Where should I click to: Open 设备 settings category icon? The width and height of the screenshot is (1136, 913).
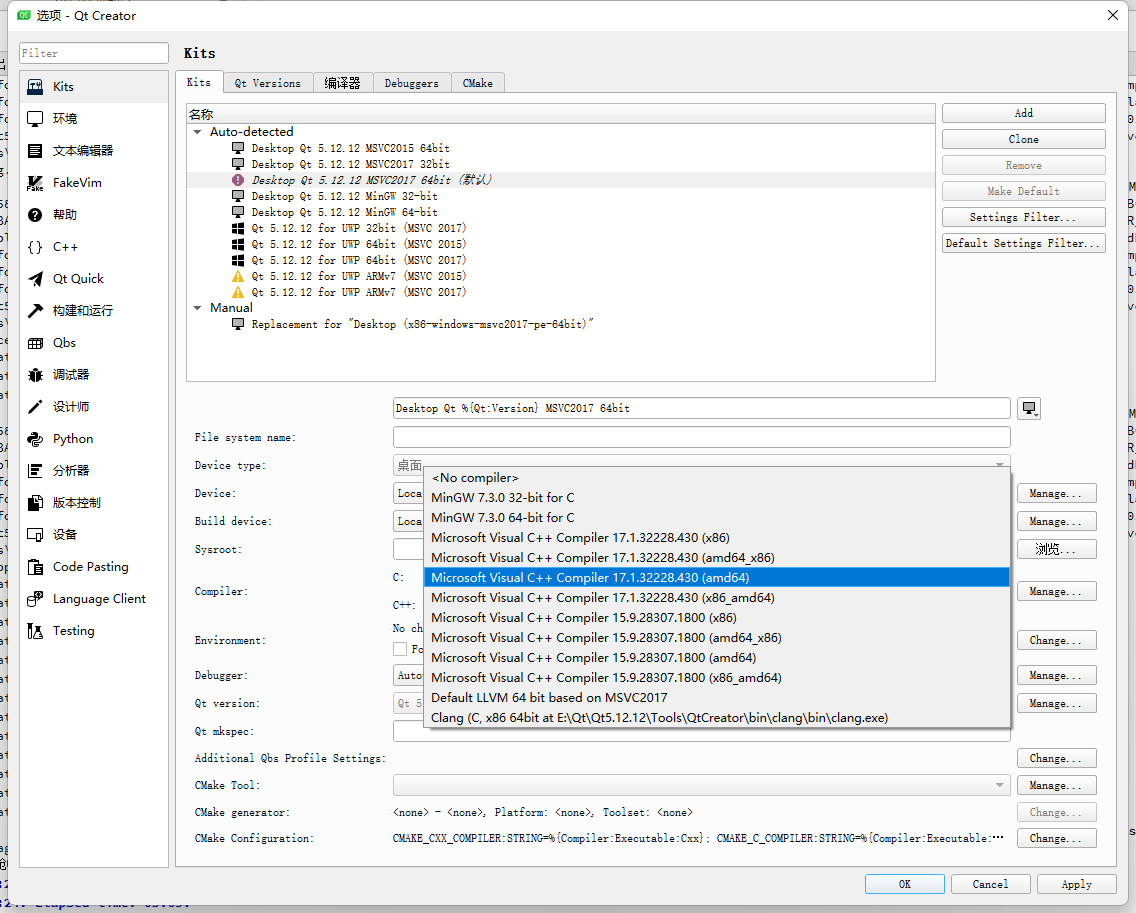[x=35, y=535]
